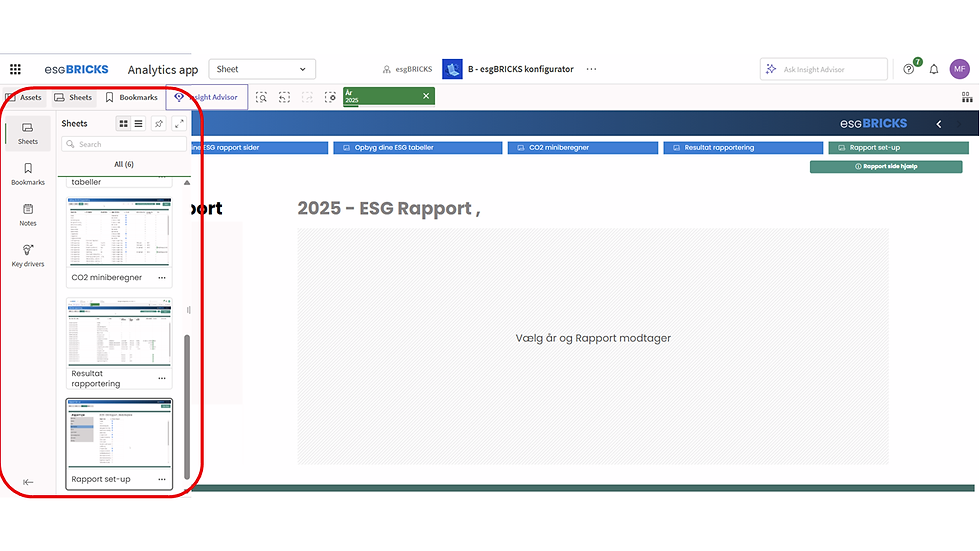
Task: Click the Rapport side hjælp button
Action: click(886, 167)
